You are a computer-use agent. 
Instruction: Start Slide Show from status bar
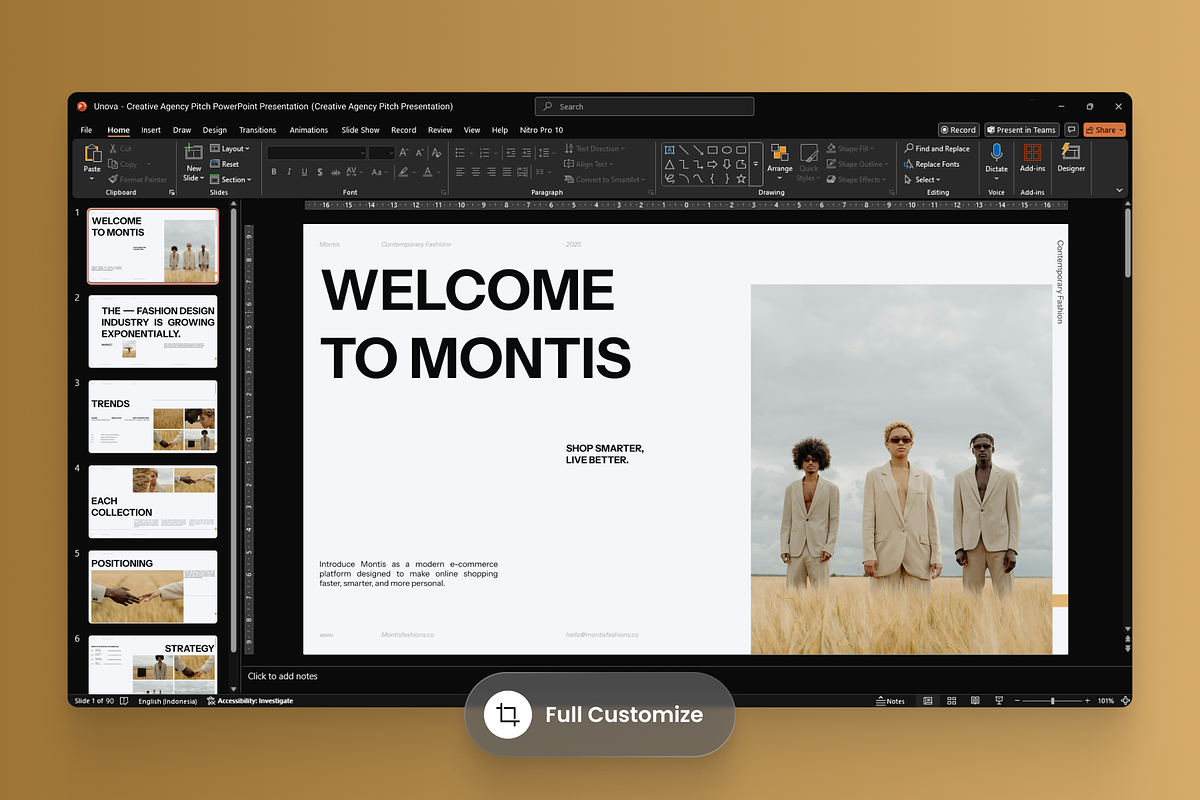click(999, 701)
